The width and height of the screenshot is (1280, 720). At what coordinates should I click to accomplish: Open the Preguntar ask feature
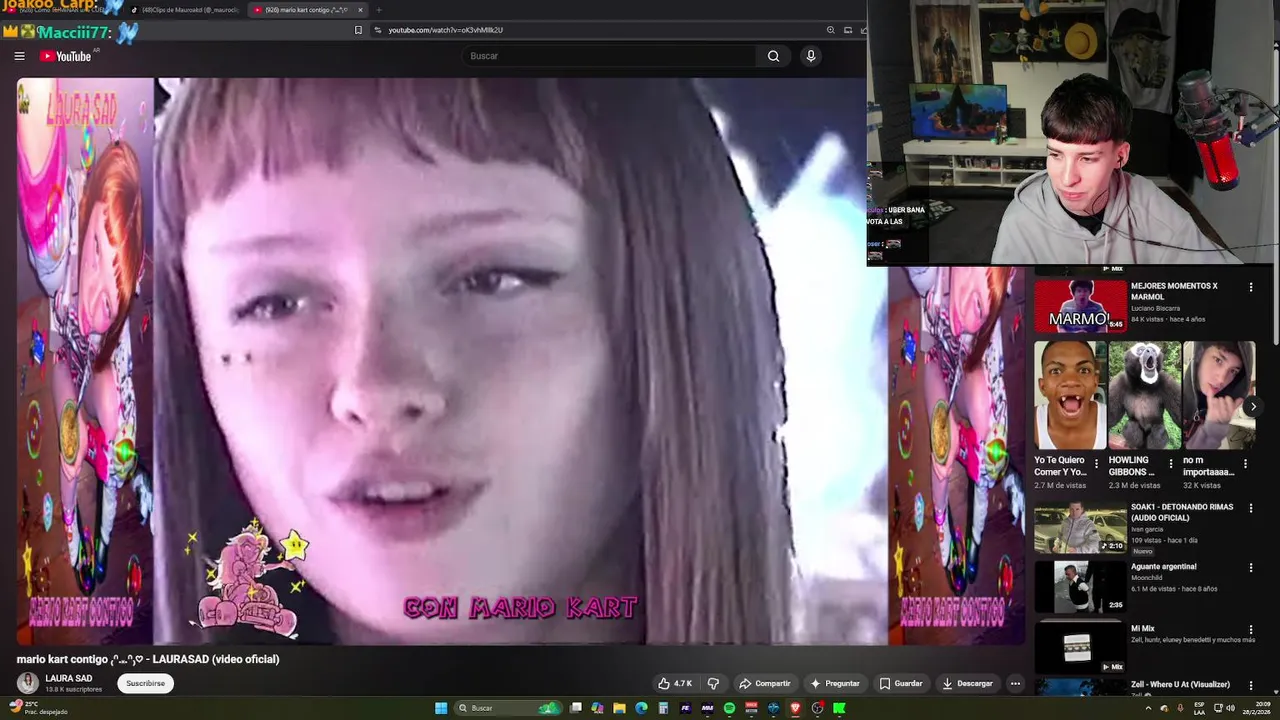835,684
